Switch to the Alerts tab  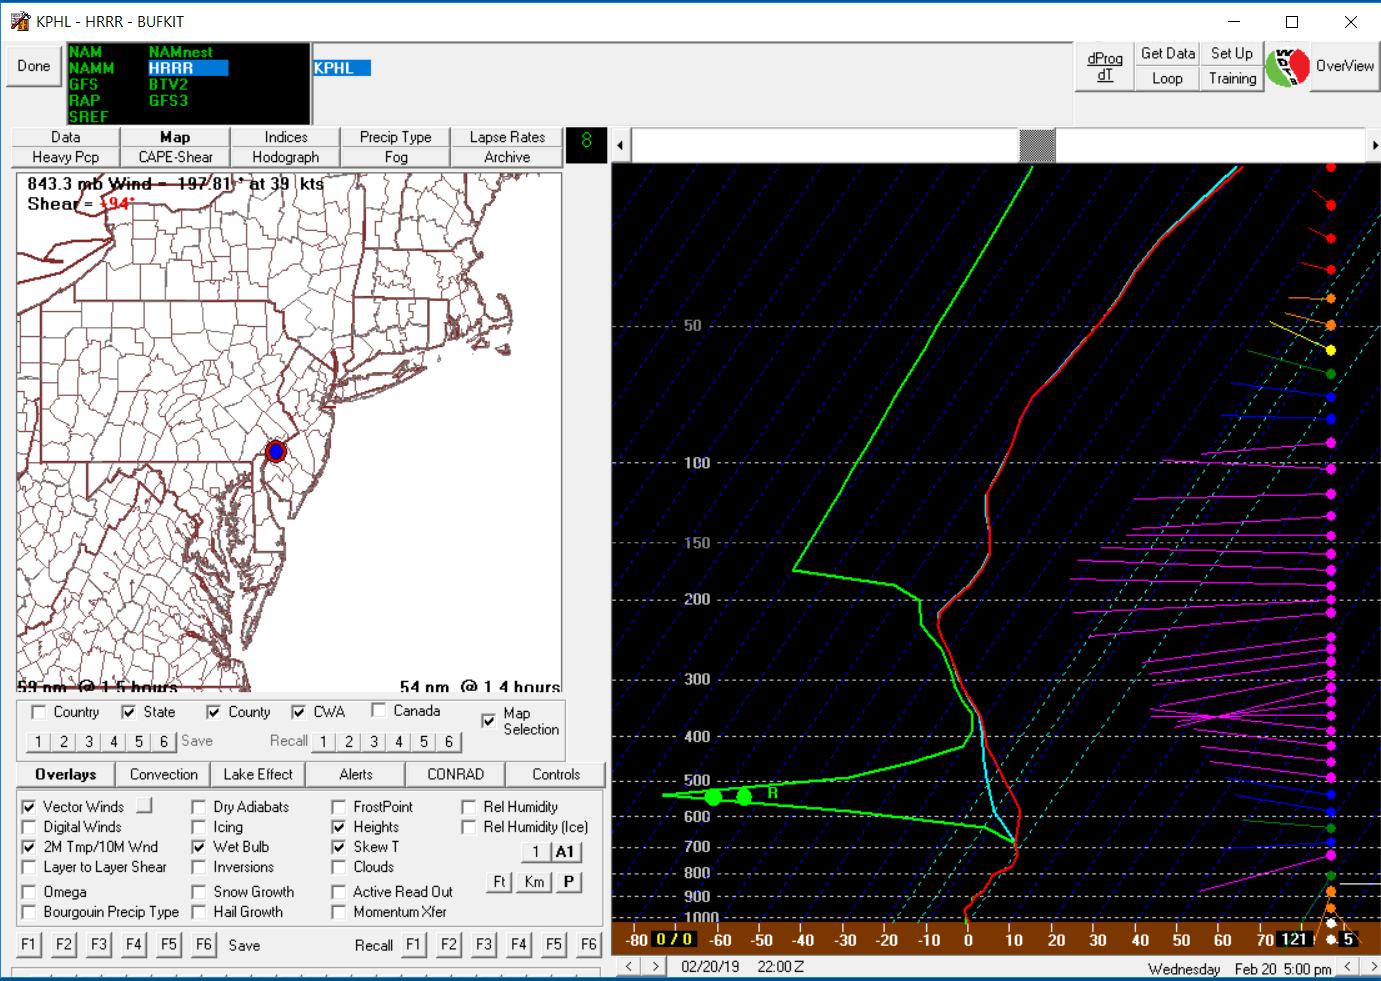coord(356,774)
